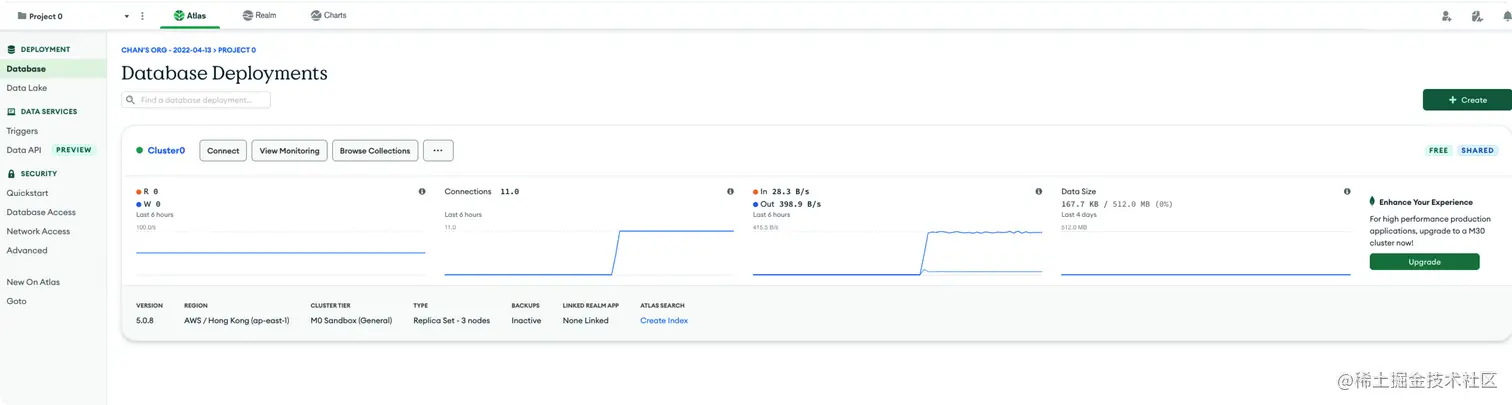1512x405 pixels.
Task: Click the FREE badge
Action: coord(1438,150)
